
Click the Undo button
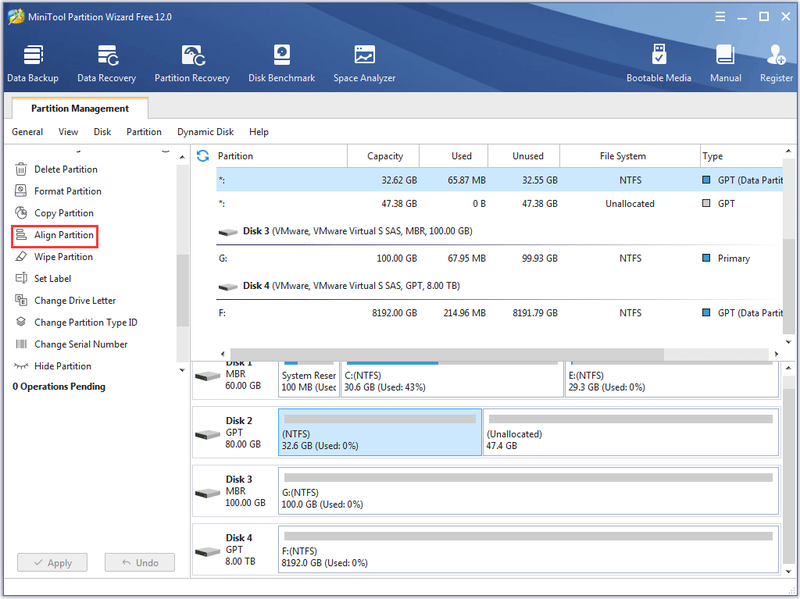click(x=140, y=563)
